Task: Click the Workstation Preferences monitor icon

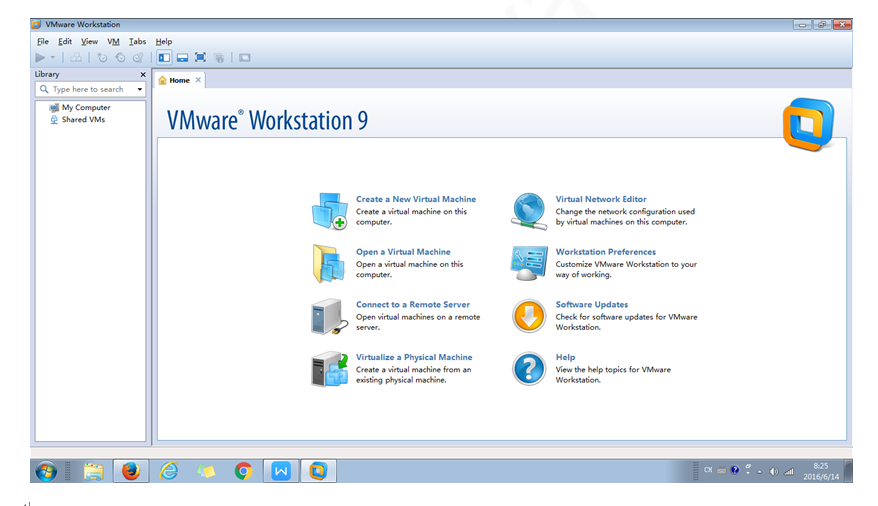Action: 529,263
